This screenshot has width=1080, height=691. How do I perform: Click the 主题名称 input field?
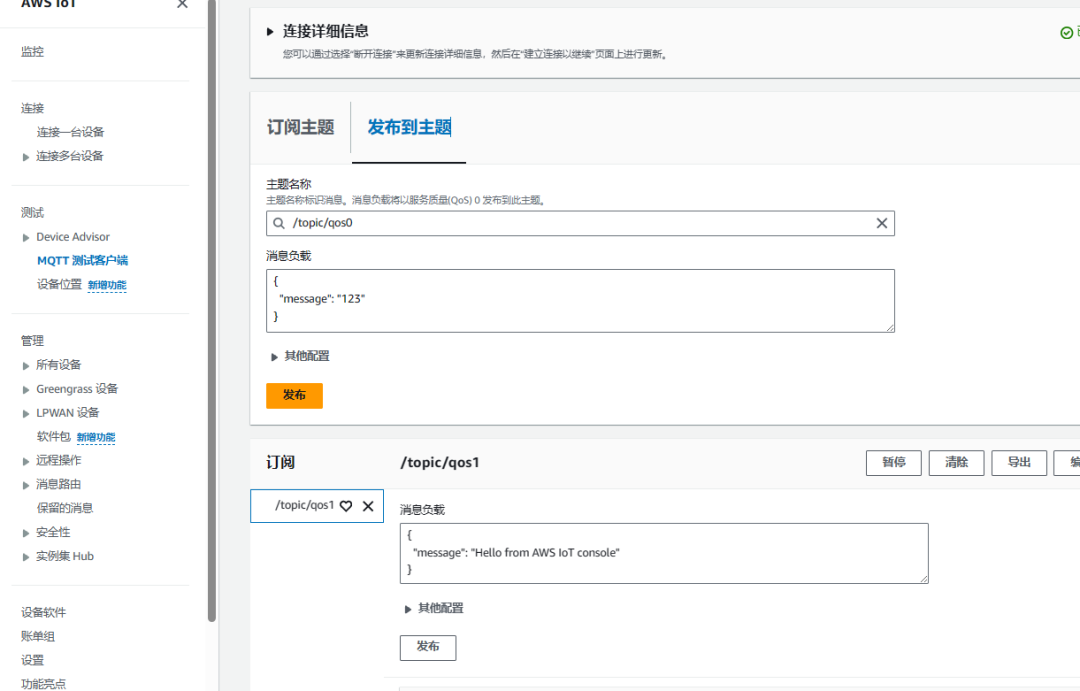tap(580, 224)
